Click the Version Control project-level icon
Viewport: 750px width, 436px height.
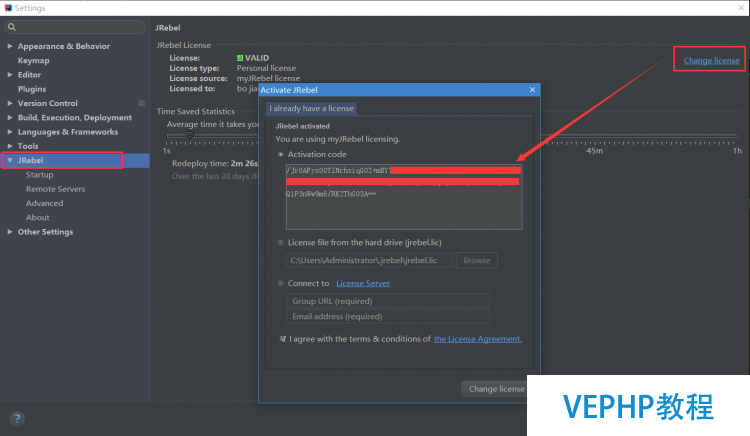tap(142, 103)
